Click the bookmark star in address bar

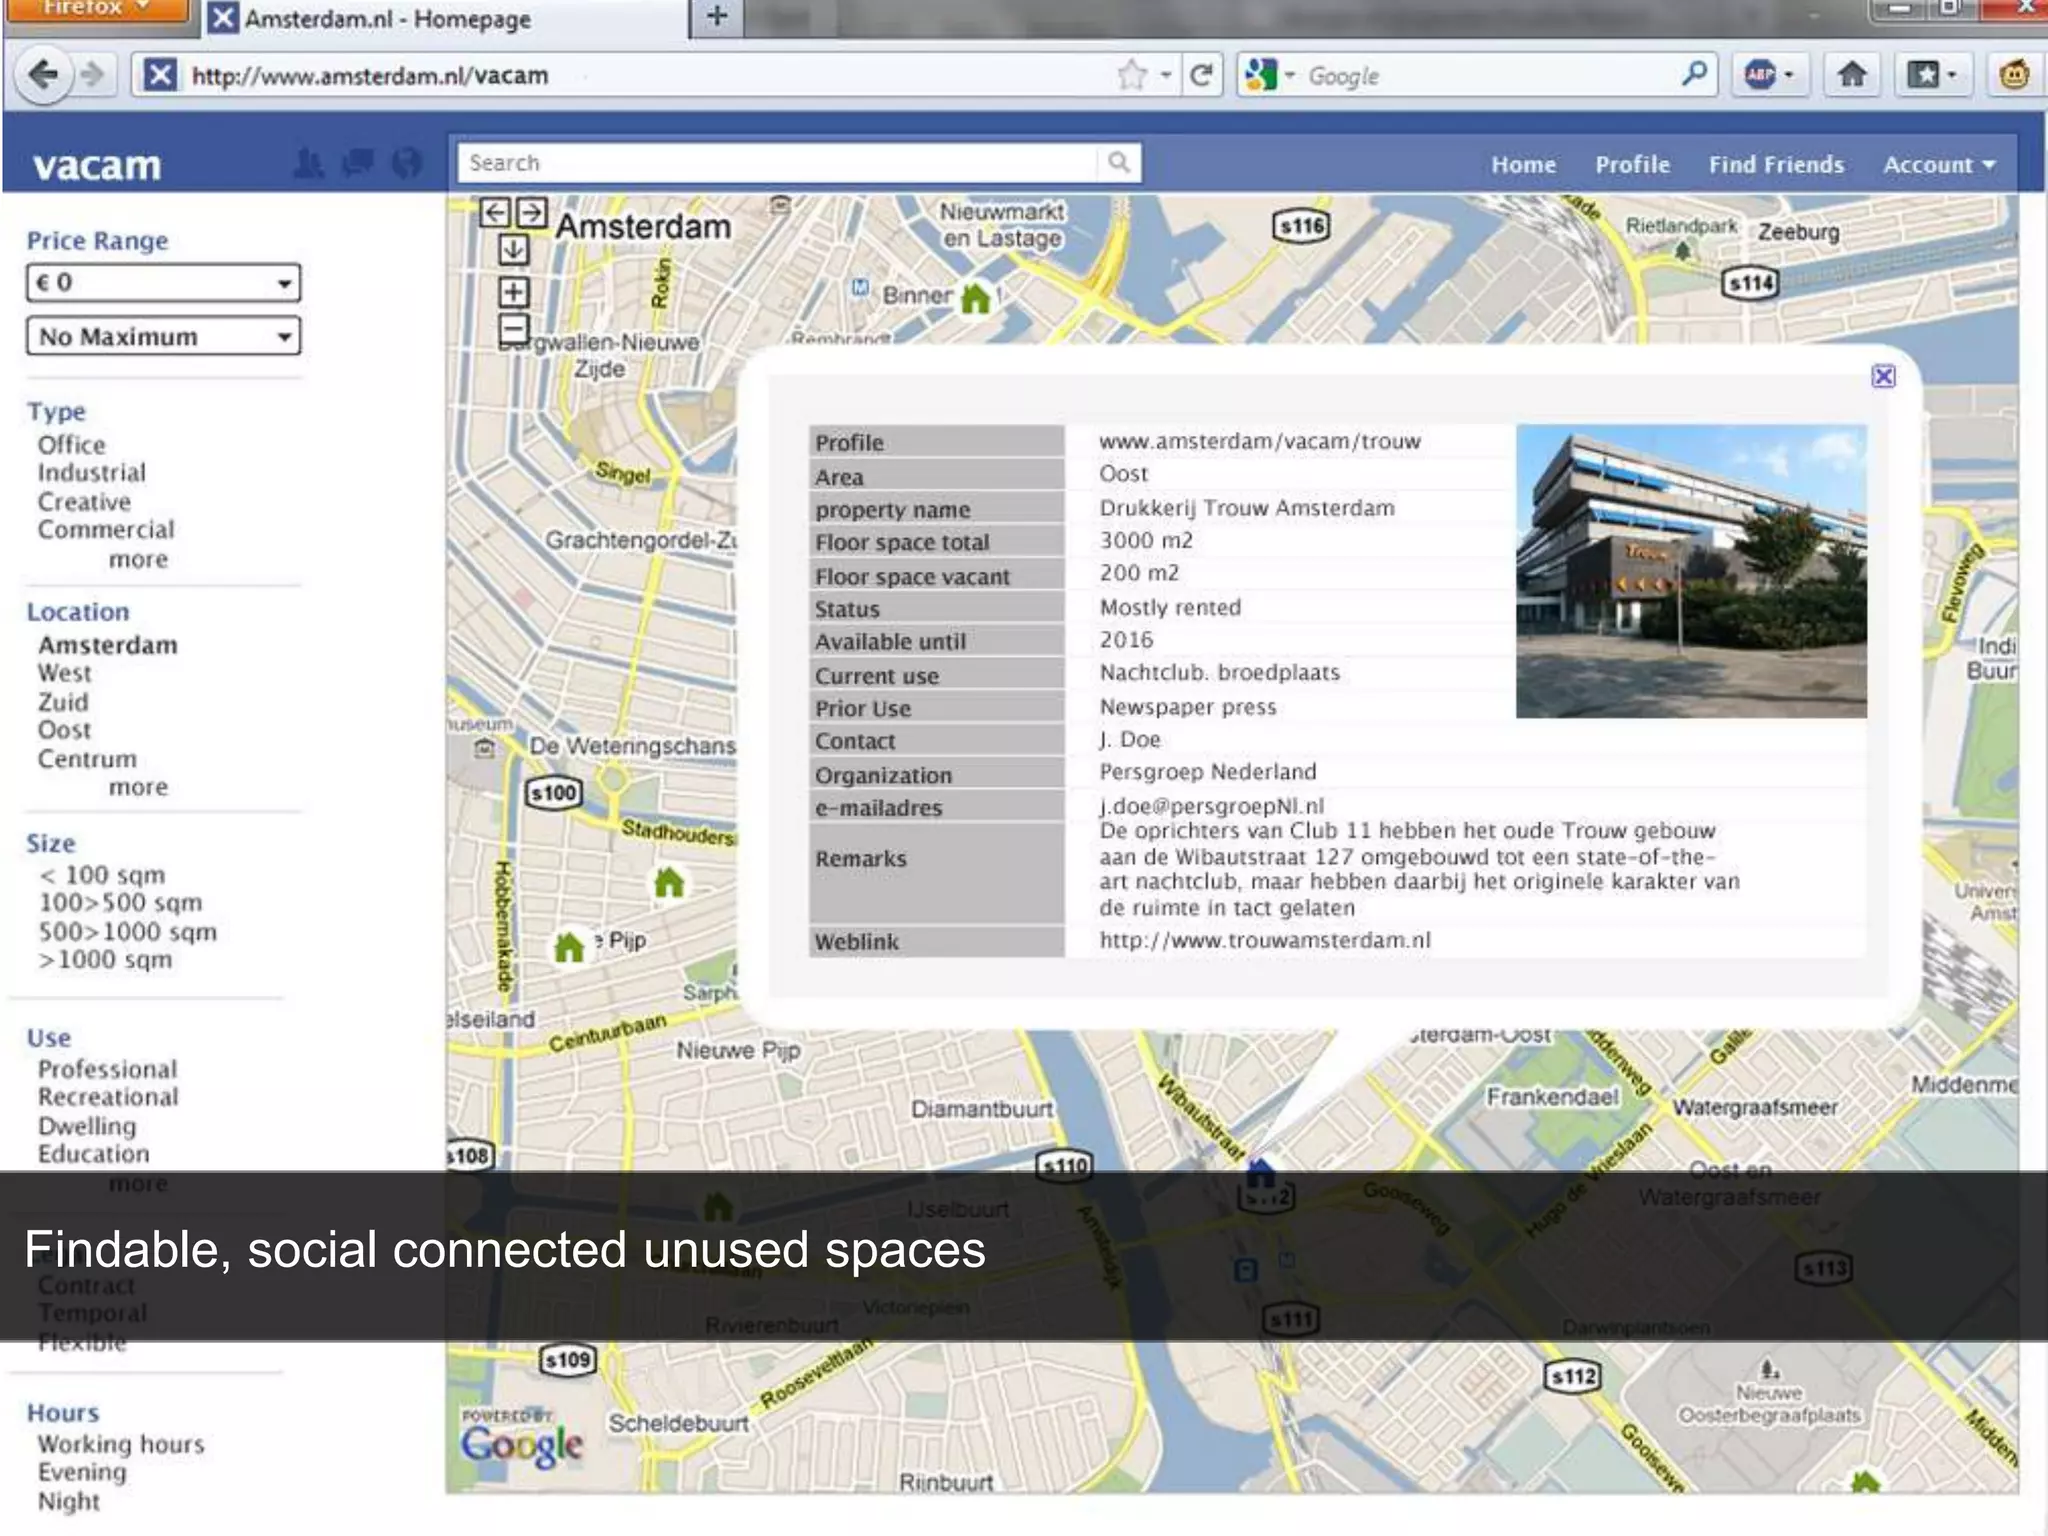pyautogui.click(x=1132, y=75)
